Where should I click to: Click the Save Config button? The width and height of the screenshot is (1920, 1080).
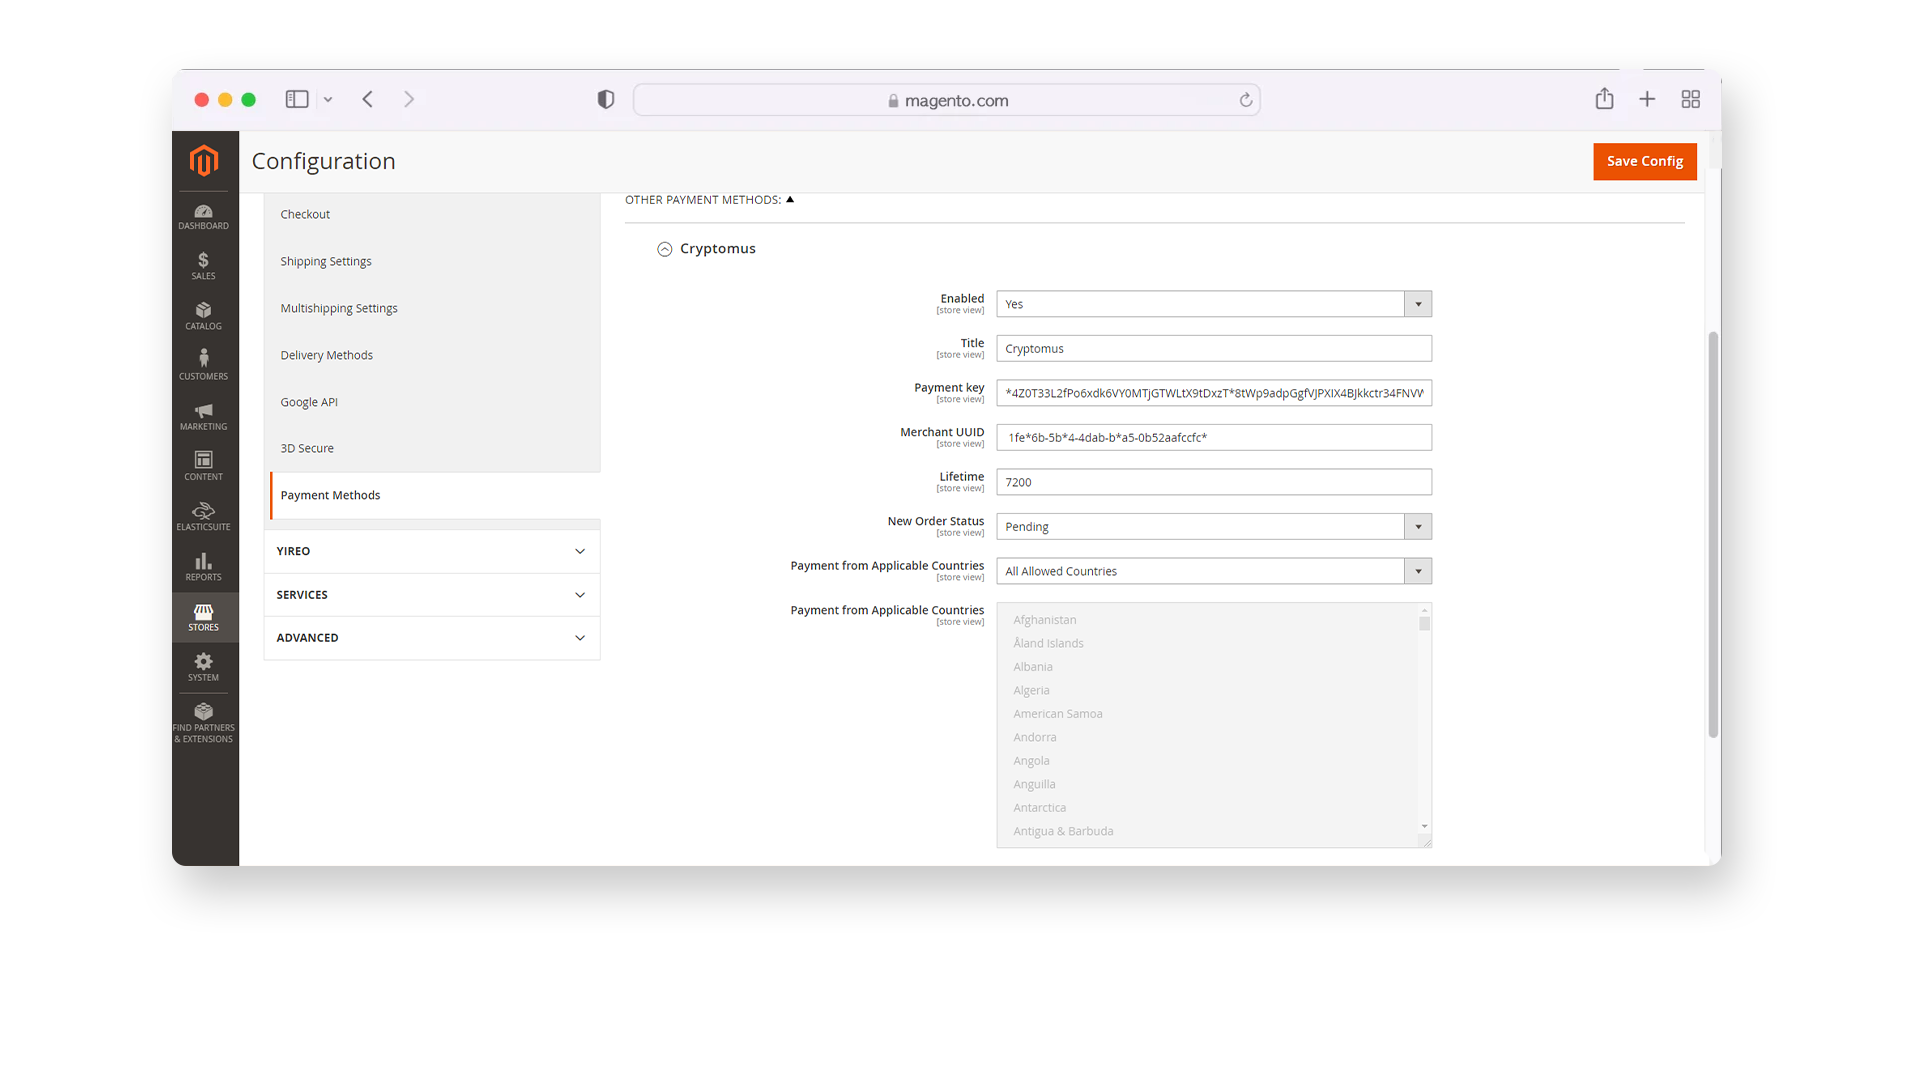tap(1645, 161)
